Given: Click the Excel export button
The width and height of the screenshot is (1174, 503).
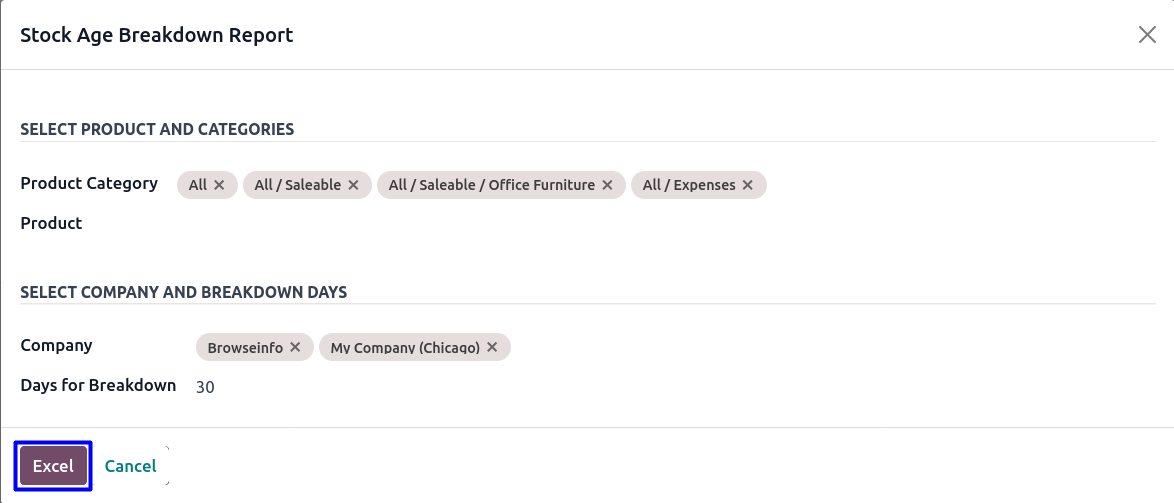Looking at the screenshot, I should click(53, 466).
